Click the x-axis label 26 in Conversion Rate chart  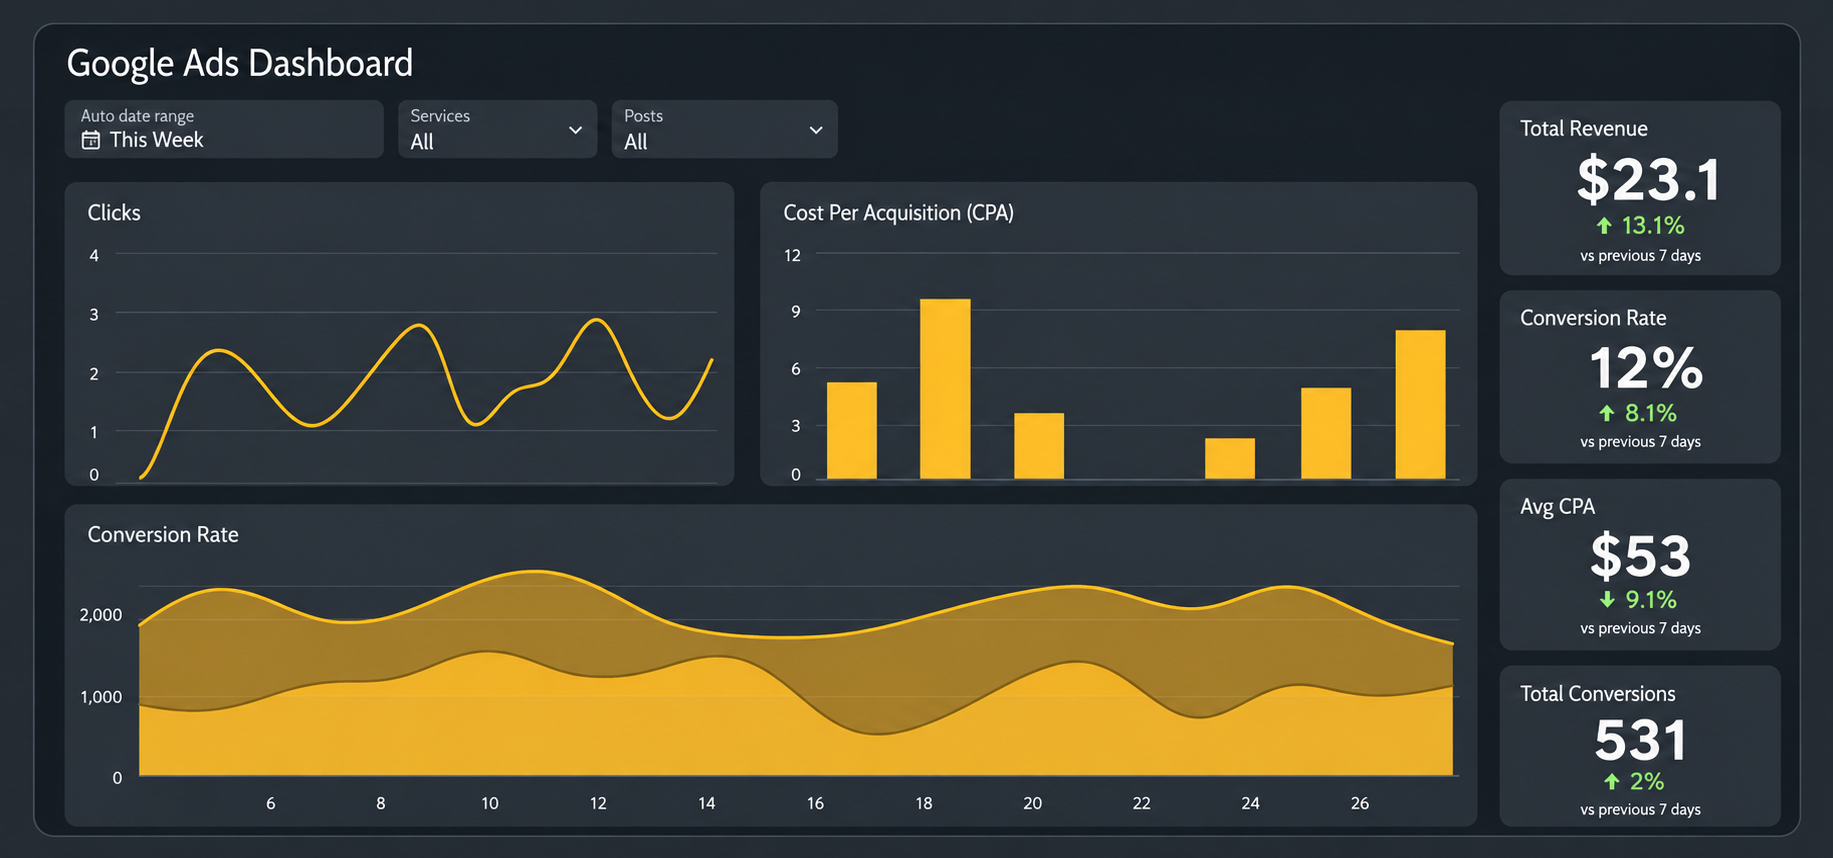click(1359, 803)
